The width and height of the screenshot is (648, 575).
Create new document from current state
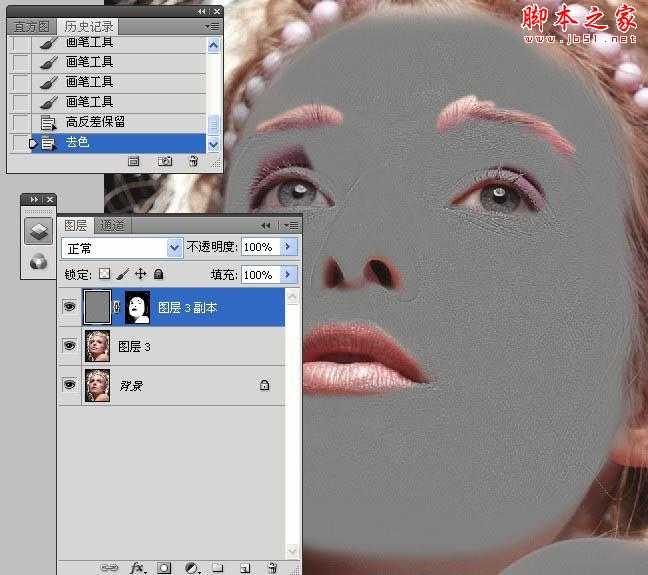click(x=133, y=161)
